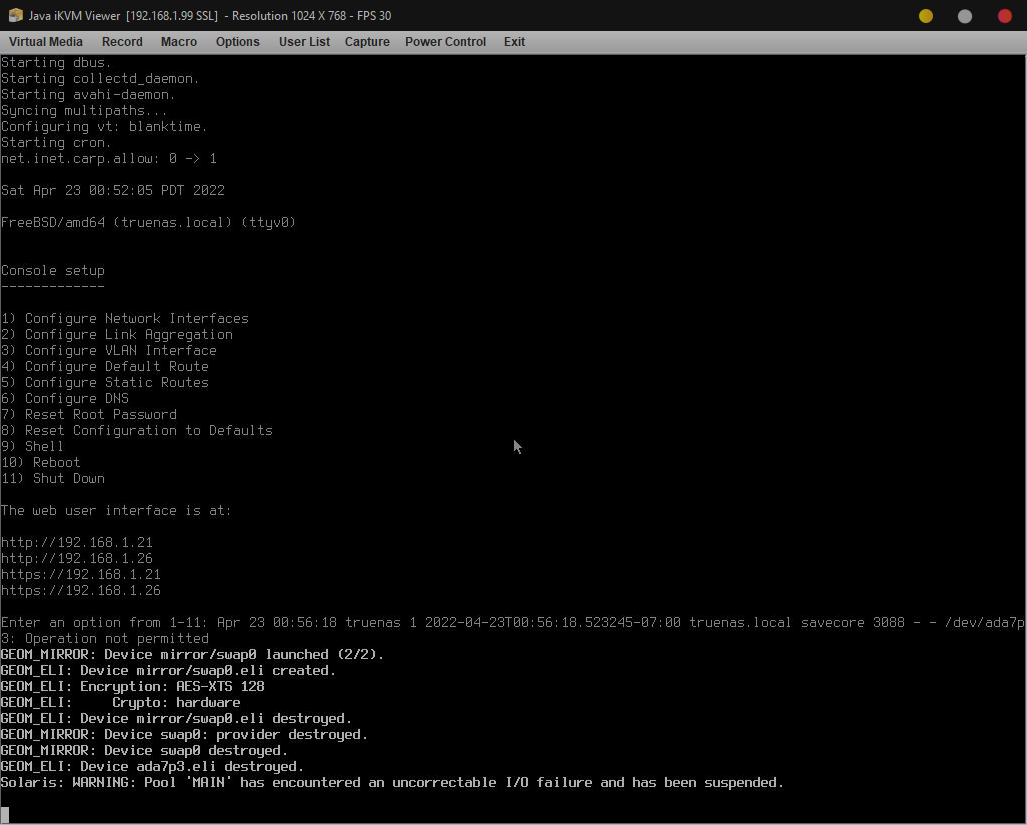
Task: Click the '9) Shell' console option
Action: coord(32,447)
